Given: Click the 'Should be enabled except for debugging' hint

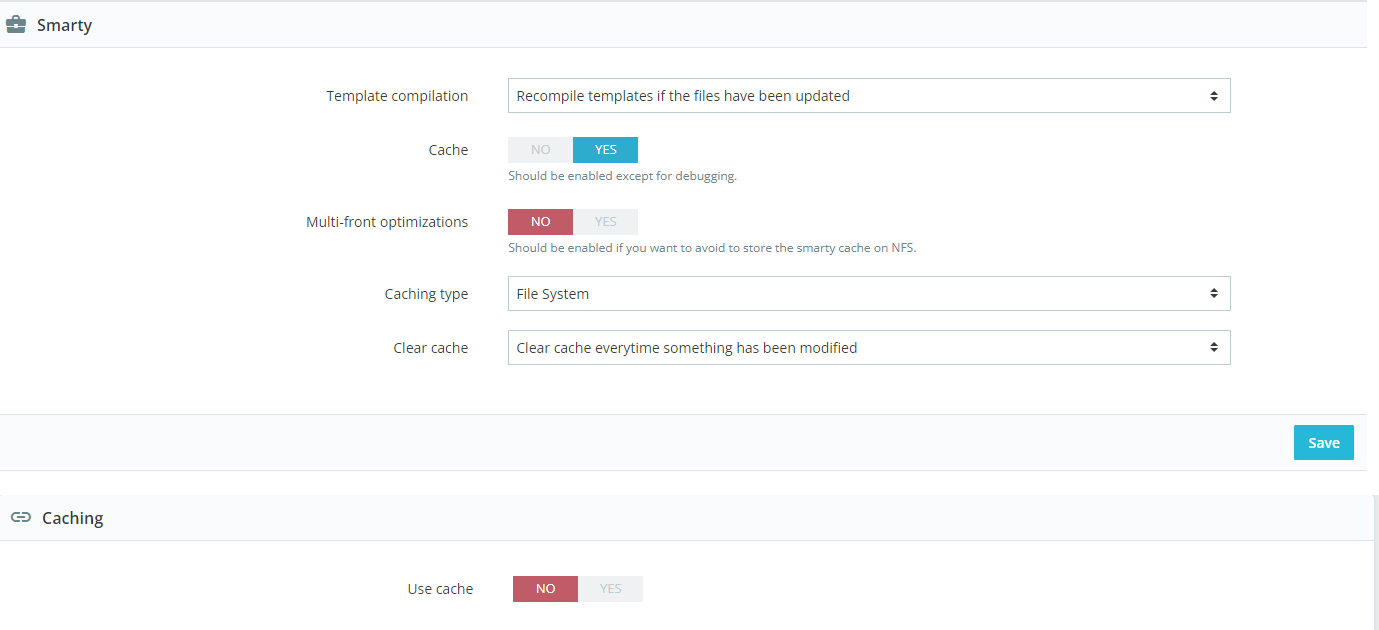Looking at the screenshot, I should [x=622, y=176].
